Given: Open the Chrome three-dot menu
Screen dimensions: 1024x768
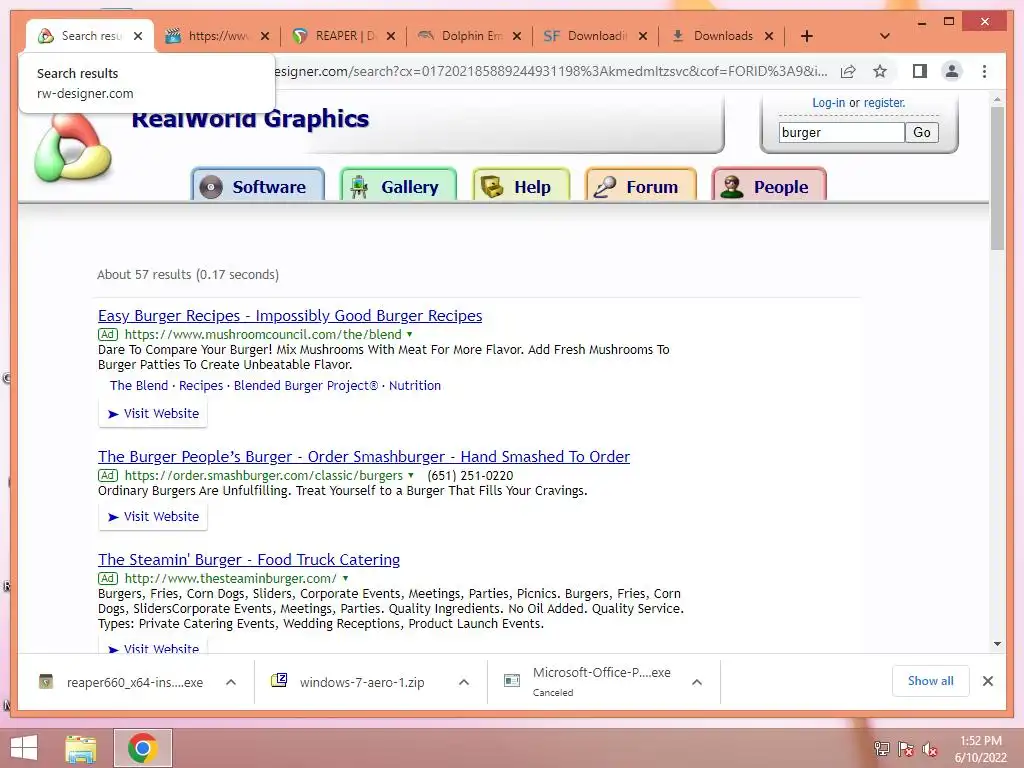Looking at the screenshot, I should point(984,71).
